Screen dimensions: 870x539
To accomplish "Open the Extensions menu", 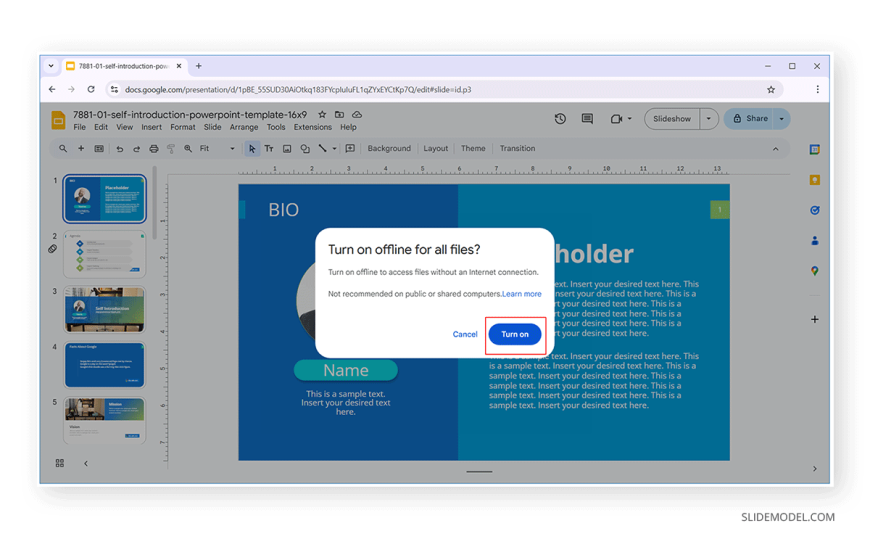I will click(312, 127).
